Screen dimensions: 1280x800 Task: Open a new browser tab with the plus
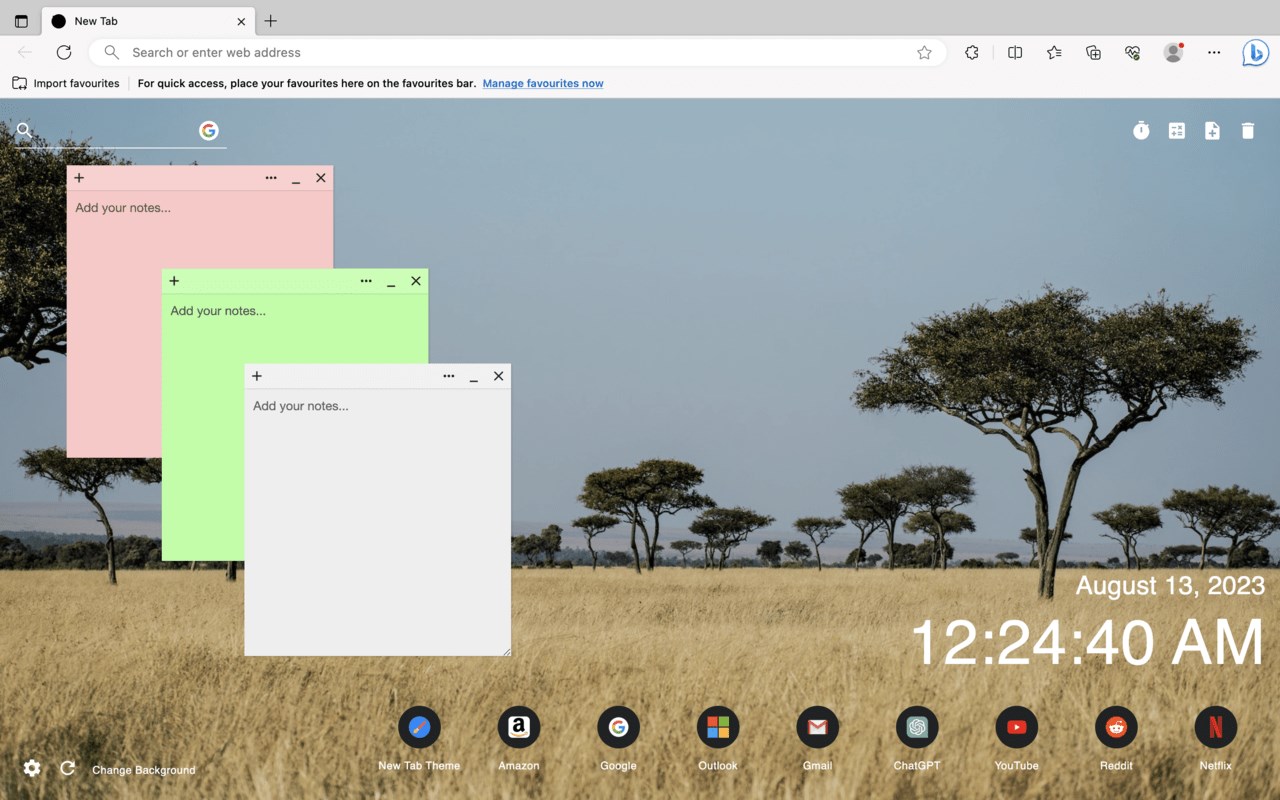coord(270,21)
